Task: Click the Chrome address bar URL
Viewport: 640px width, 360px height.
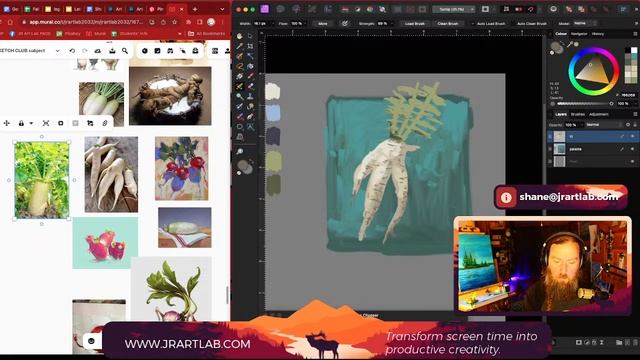Action: point(87,22)
